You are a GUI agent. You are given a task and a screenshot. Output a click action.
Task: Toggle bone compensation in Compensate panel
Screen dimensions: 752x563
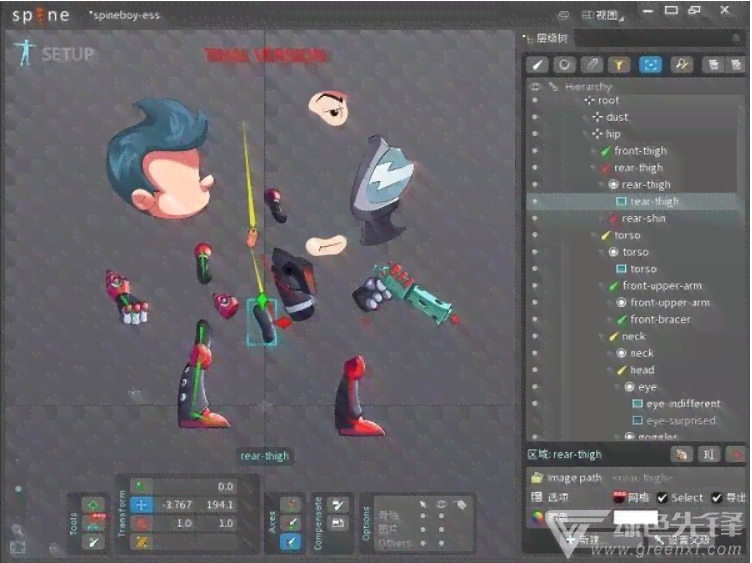(x=338, y=504)
